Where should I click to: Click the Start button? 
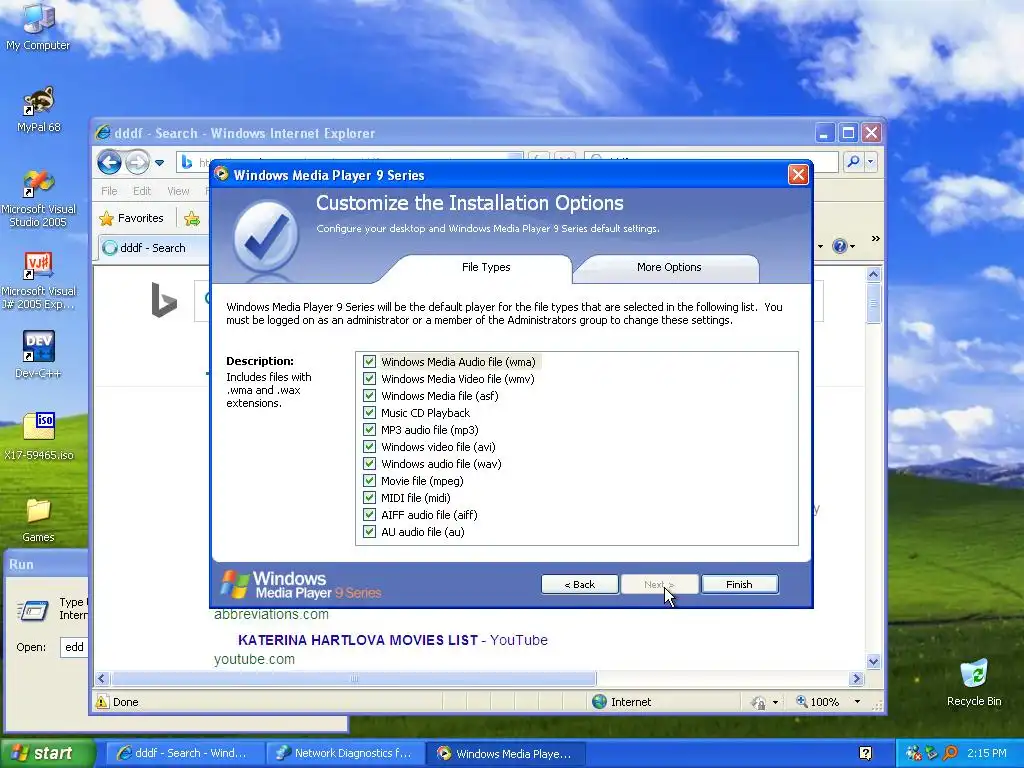click(46, 753)
